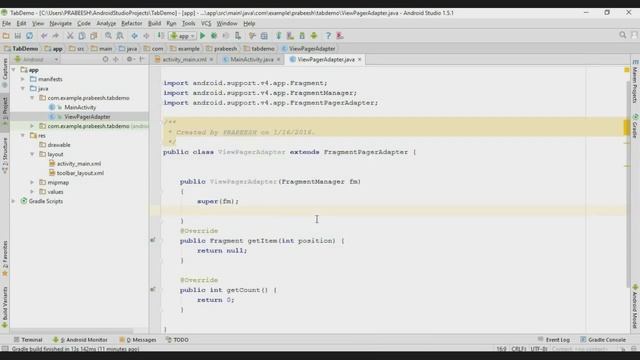Click the Cut scissors icon

[x=70, y=36]
